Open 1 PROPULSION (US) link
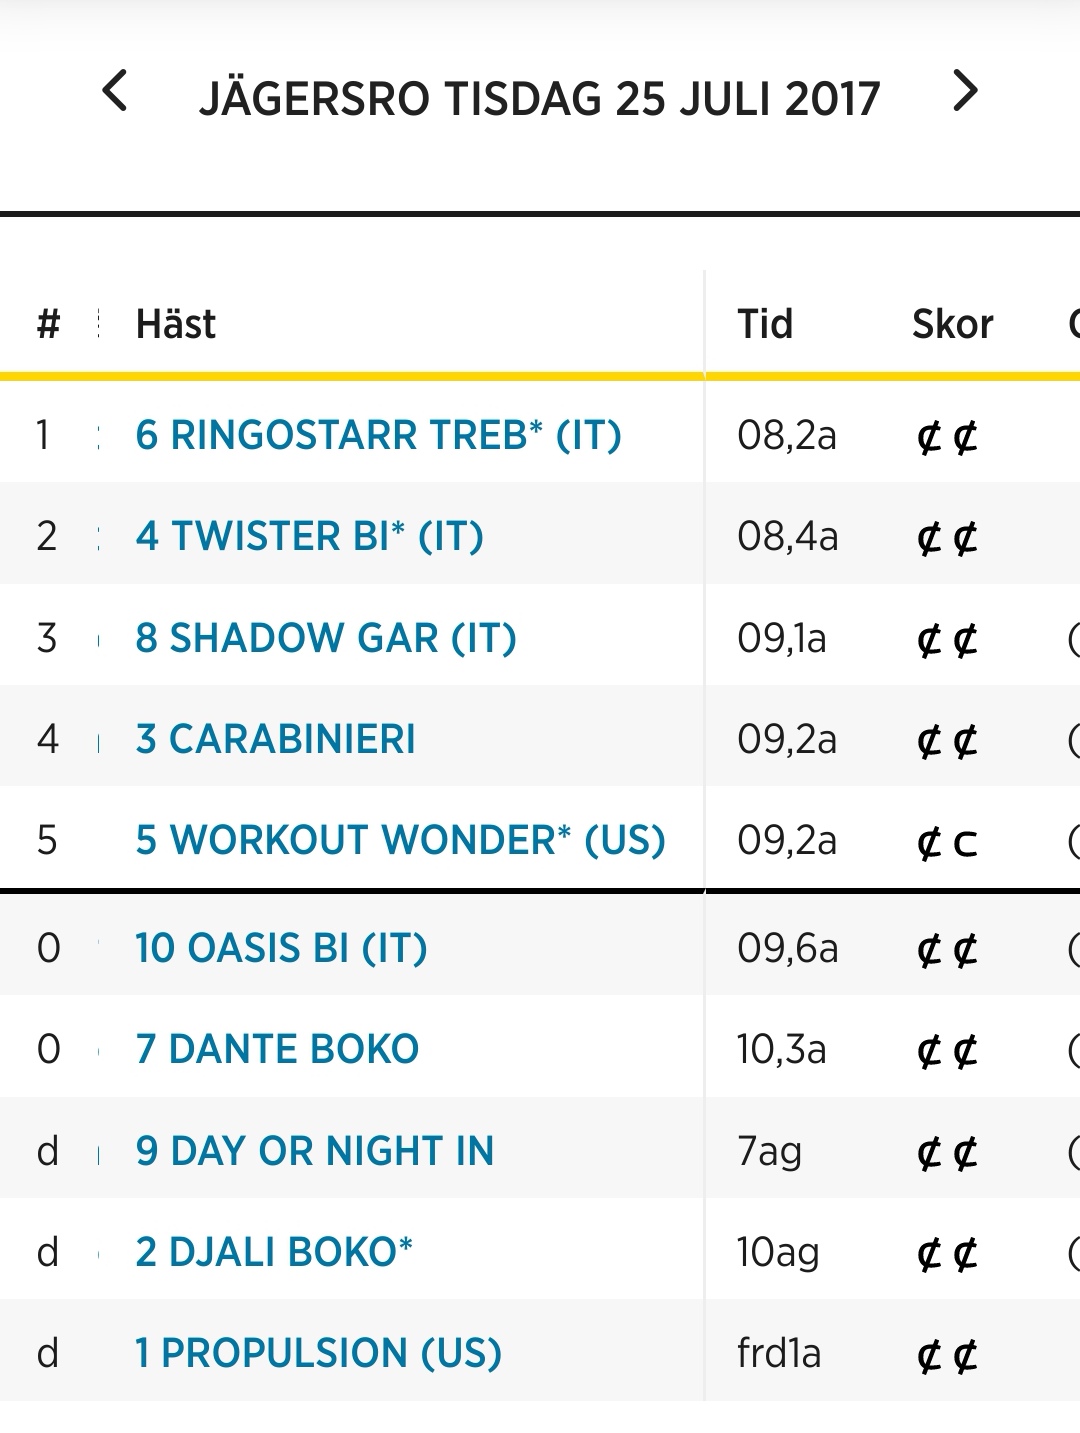This screenshot has width=1080, height=1433. [318, 1353]
